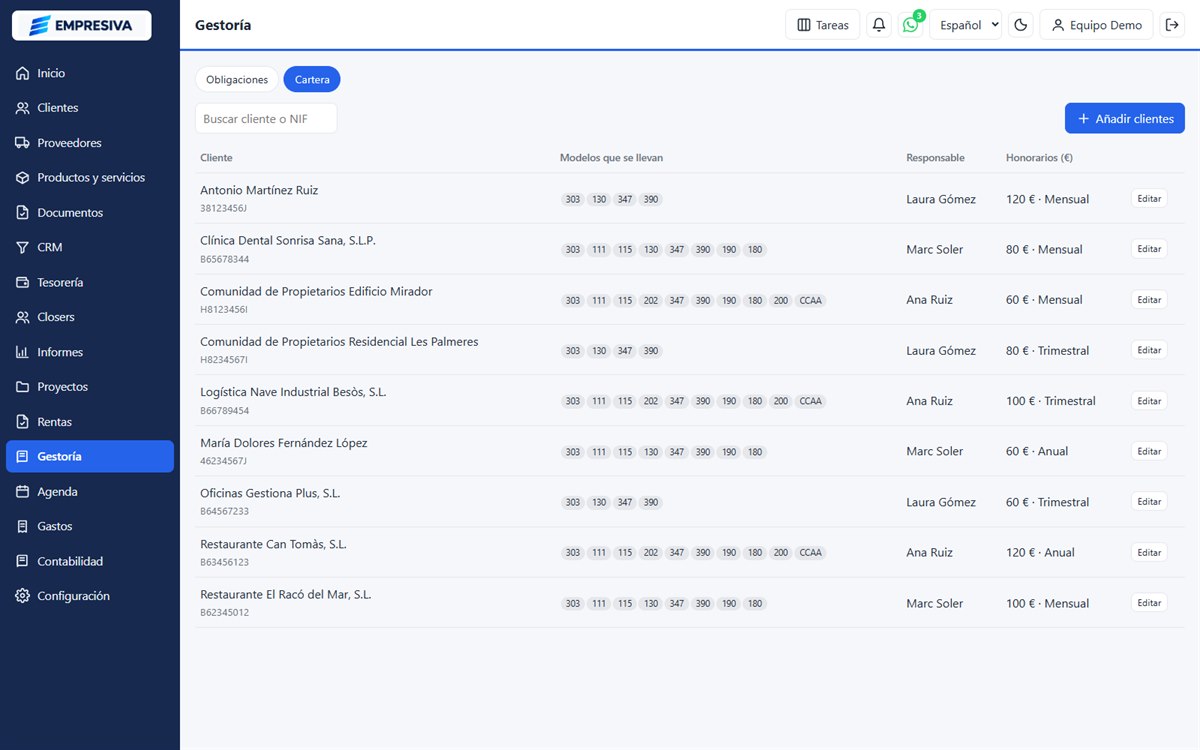Click the Configuración gear icon
This screenshot has width=1200, height=750.
[23, 596]
